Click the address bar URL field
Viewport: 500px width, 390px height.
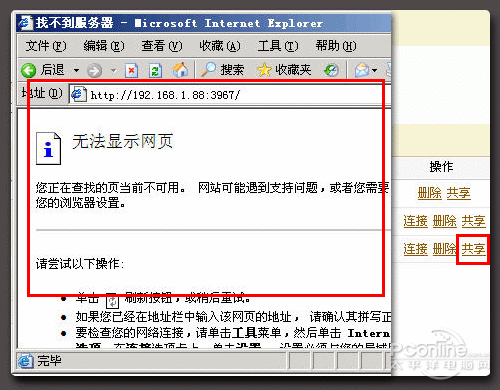pos(230,95)
